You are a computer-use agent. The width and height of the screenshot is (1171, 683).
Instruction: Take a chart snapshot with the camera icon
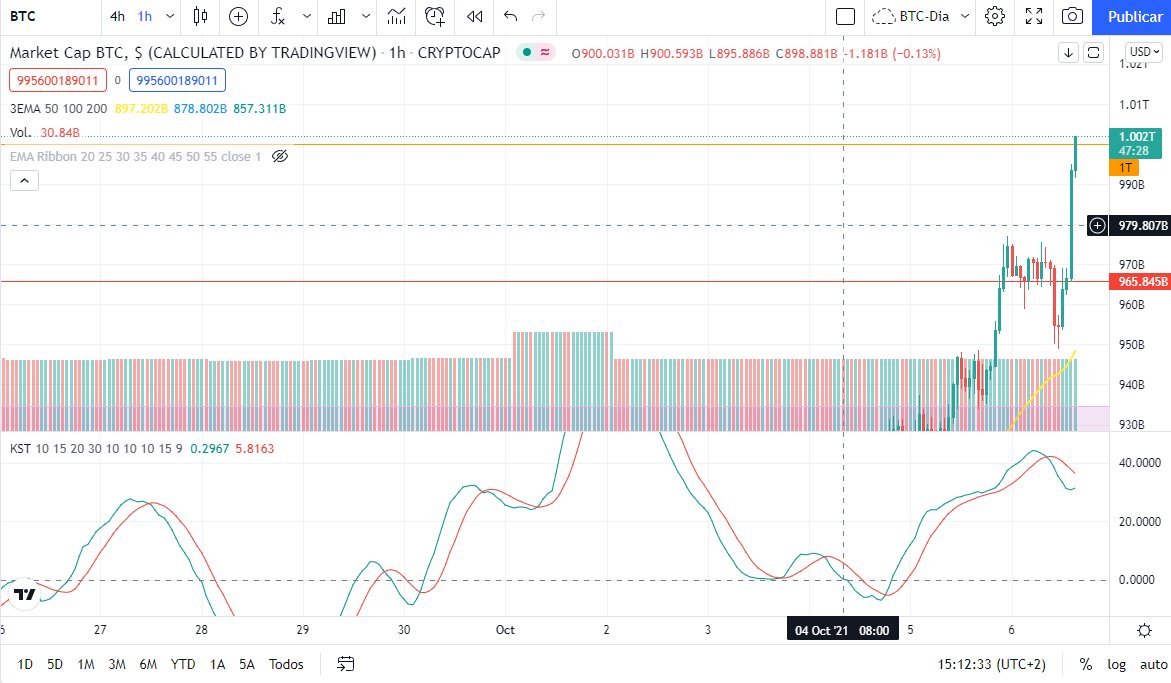pos(1070,17)
